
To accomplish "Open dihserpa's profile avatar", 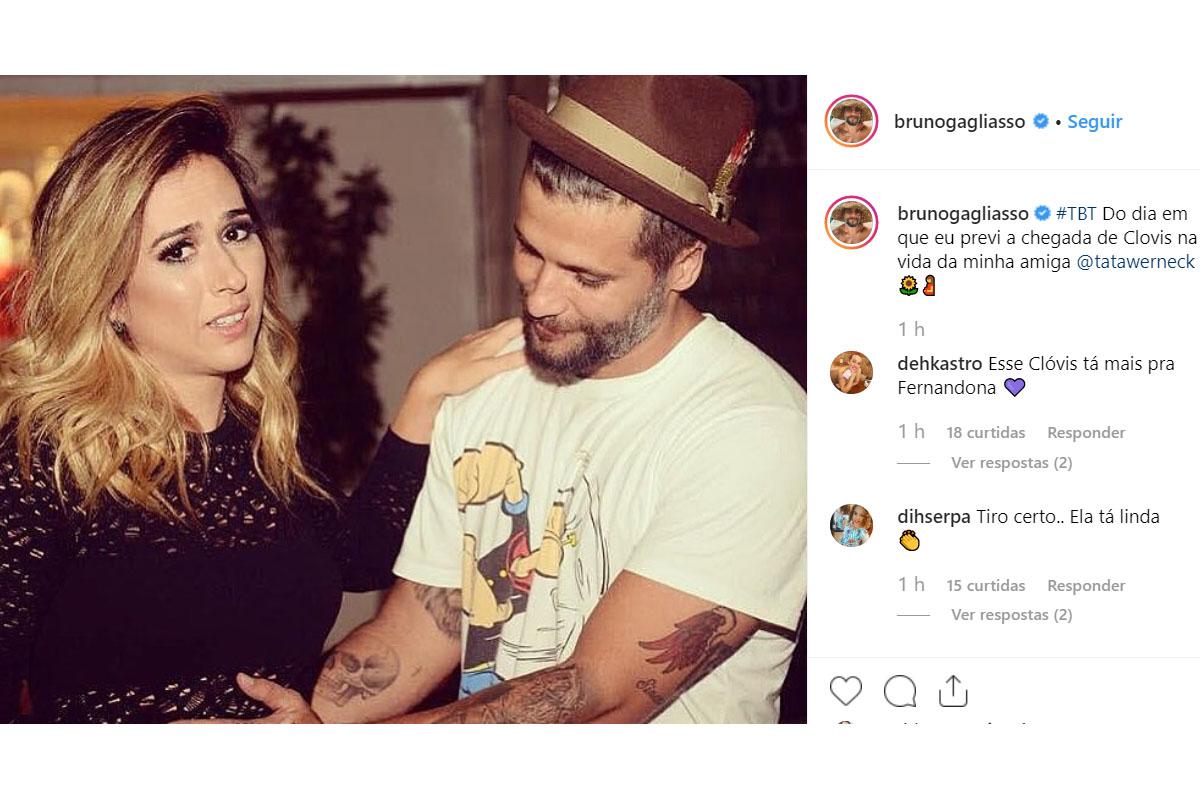I will tap(851, 526).
